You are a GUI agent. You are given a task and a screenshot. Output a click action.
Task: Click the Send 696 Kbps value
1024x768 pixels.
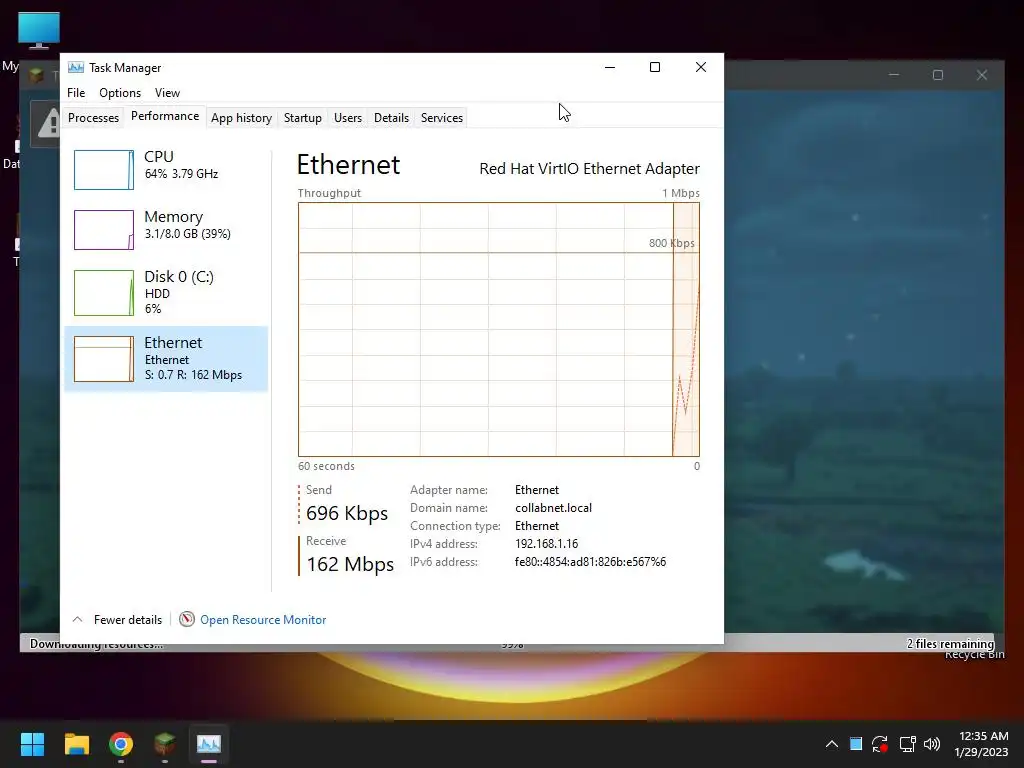(x=347, y=513)
